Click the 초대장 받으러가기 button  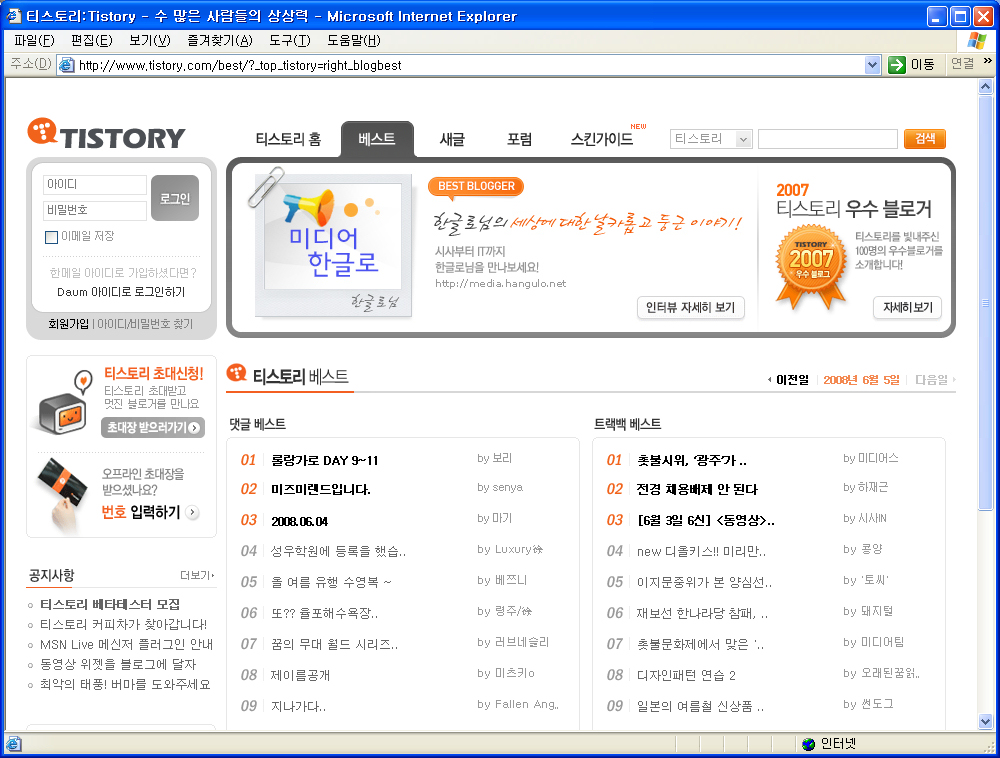153,427
